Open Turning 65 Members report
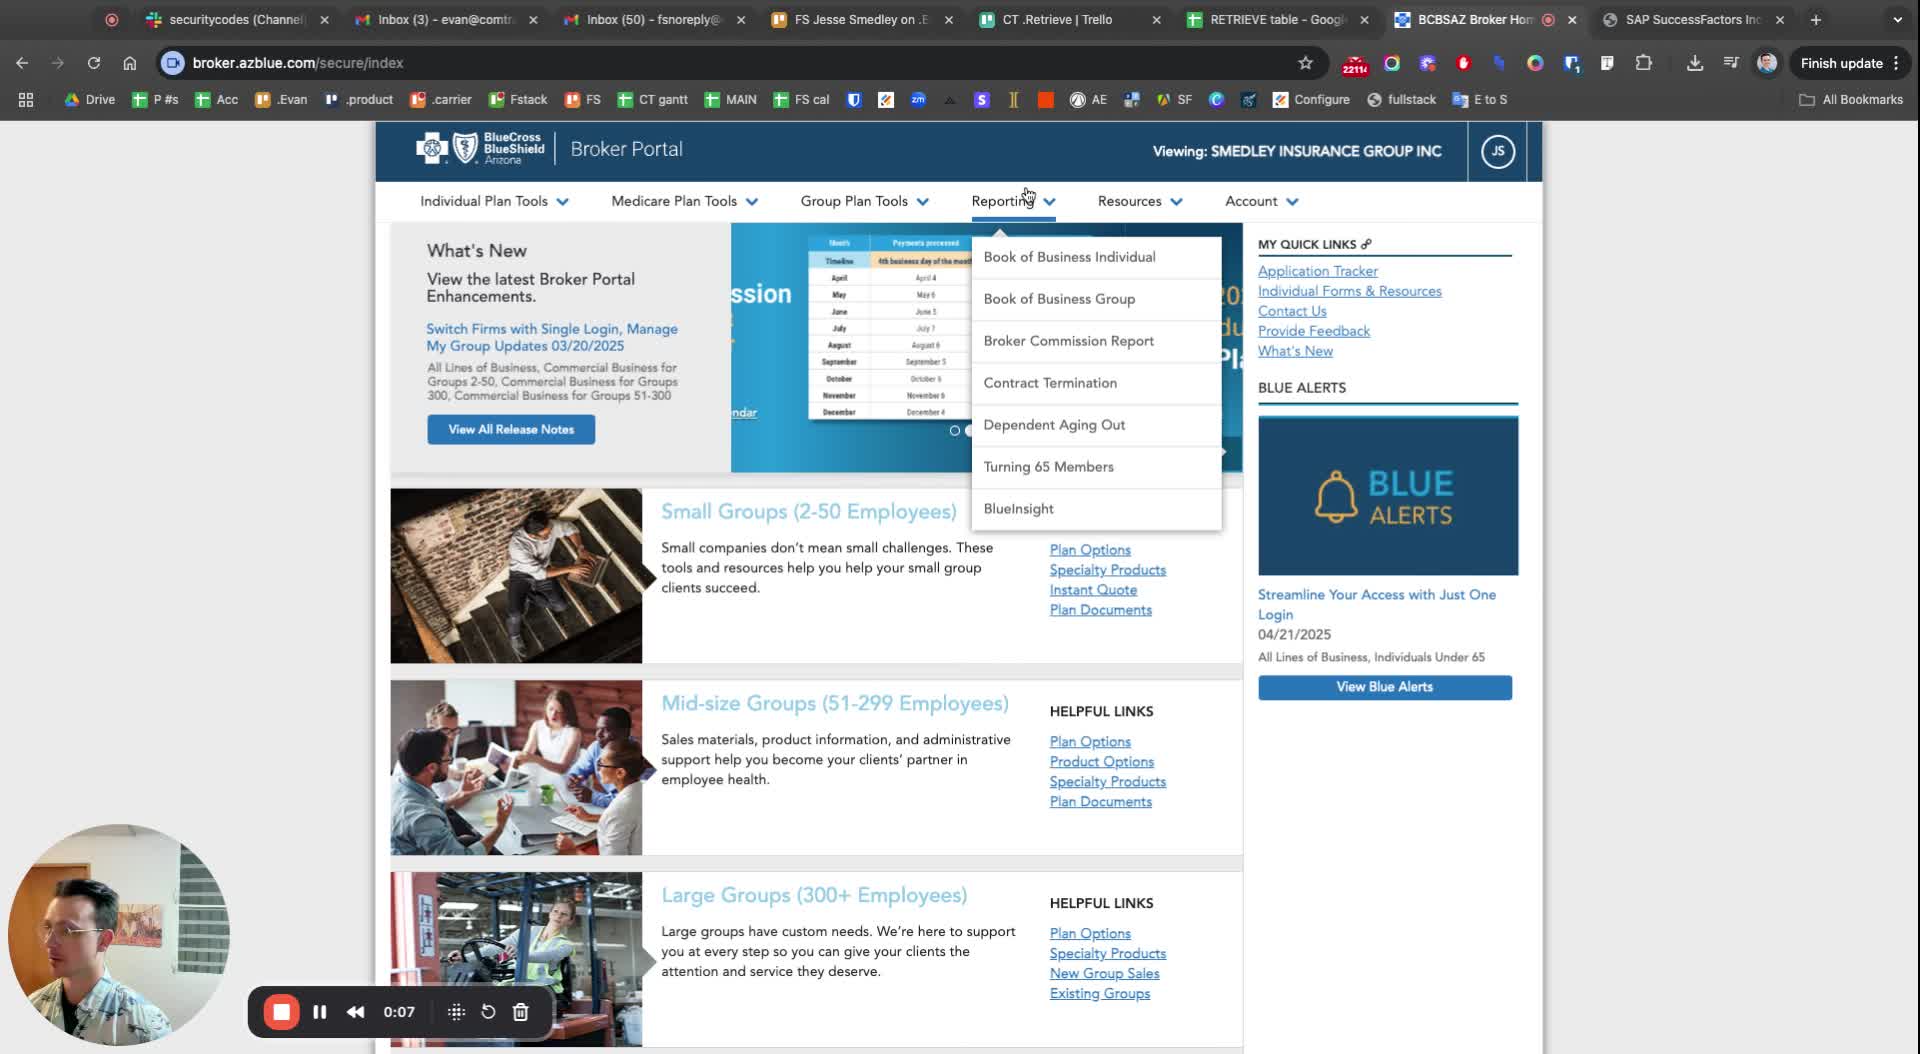This screenshot has width=1920, height=1054. [1096, 467]
